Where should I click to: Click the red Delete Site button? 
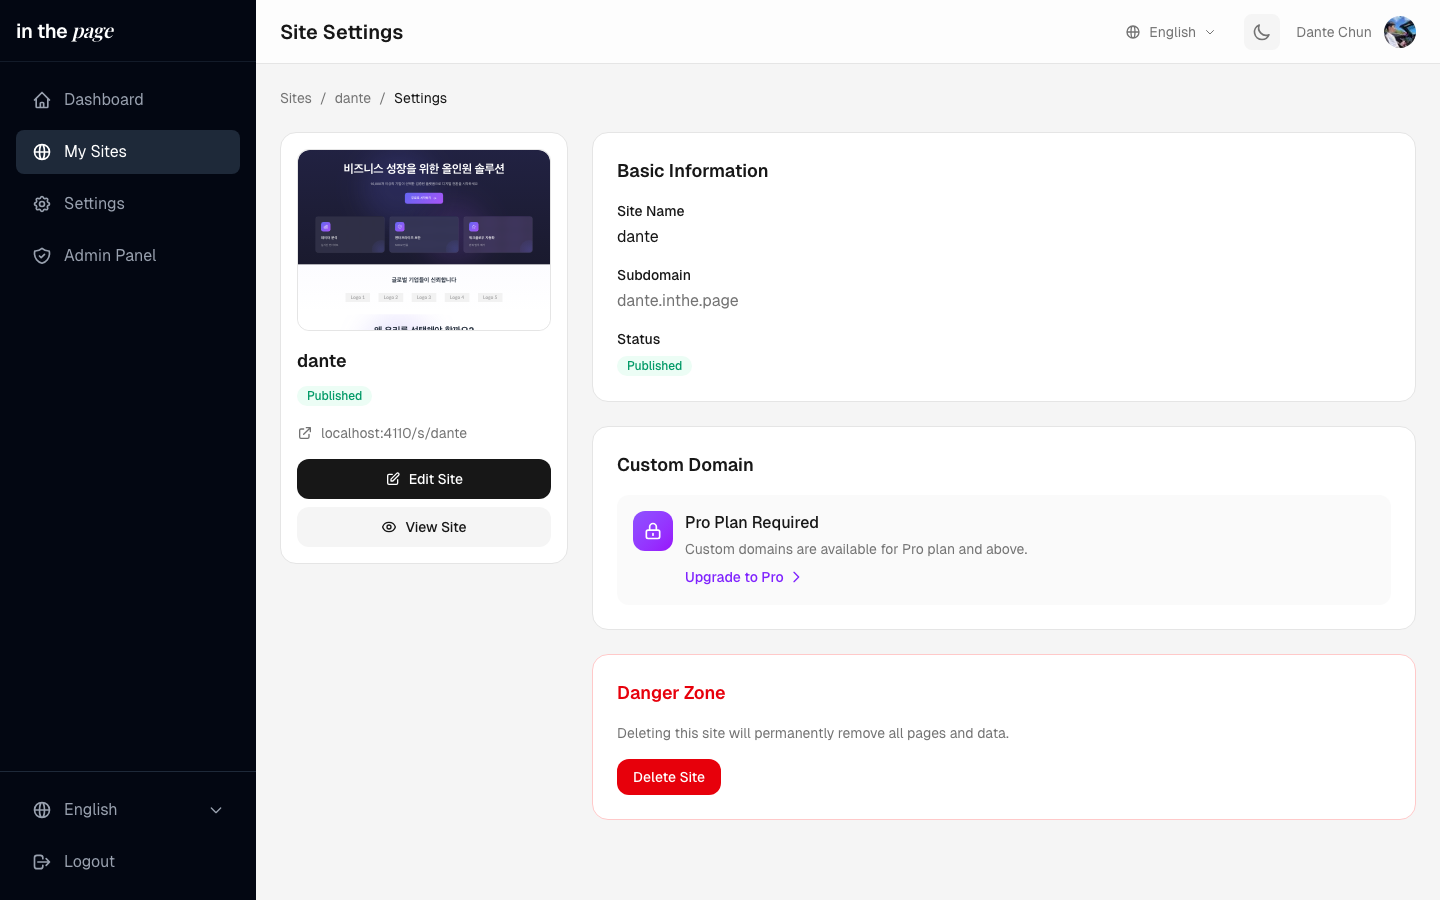[669, 777]
